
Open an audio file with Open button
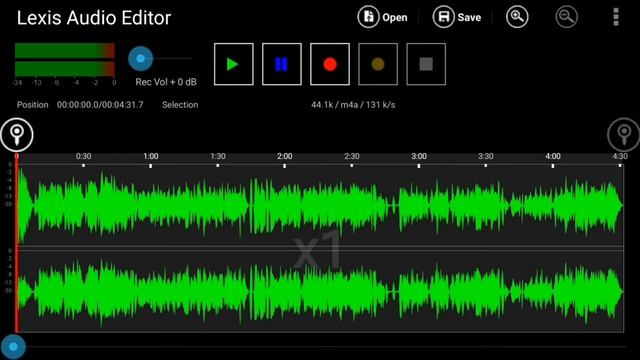click(382, 17)
